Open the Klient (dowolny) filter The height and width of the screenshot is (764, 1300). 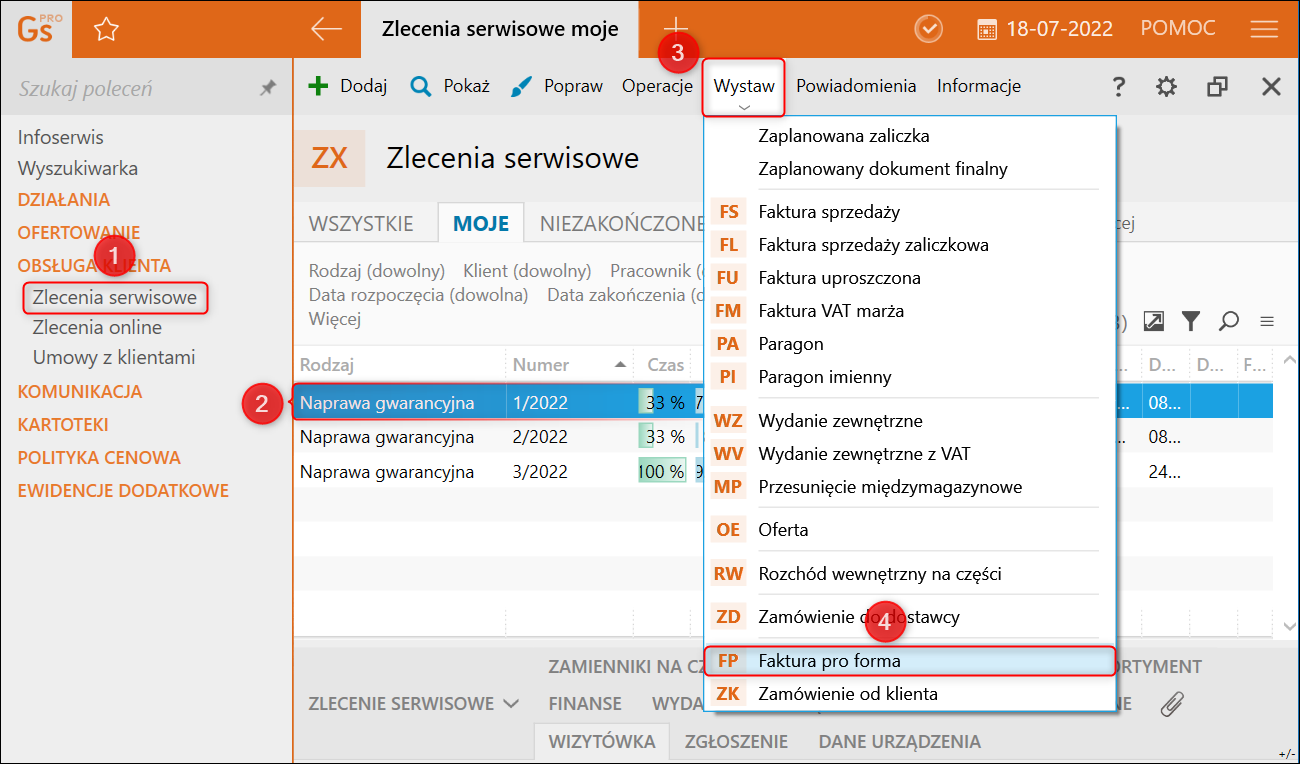pos(527,271)
